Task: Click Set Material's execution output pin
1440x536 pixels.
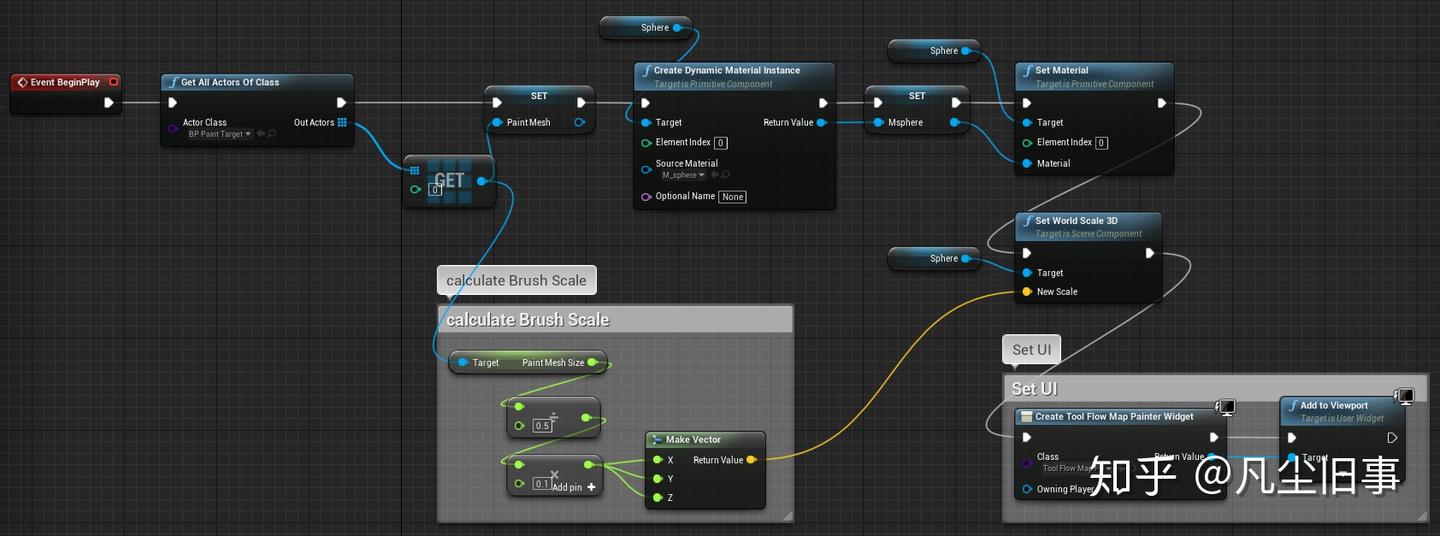Action: coord(1161,102)
